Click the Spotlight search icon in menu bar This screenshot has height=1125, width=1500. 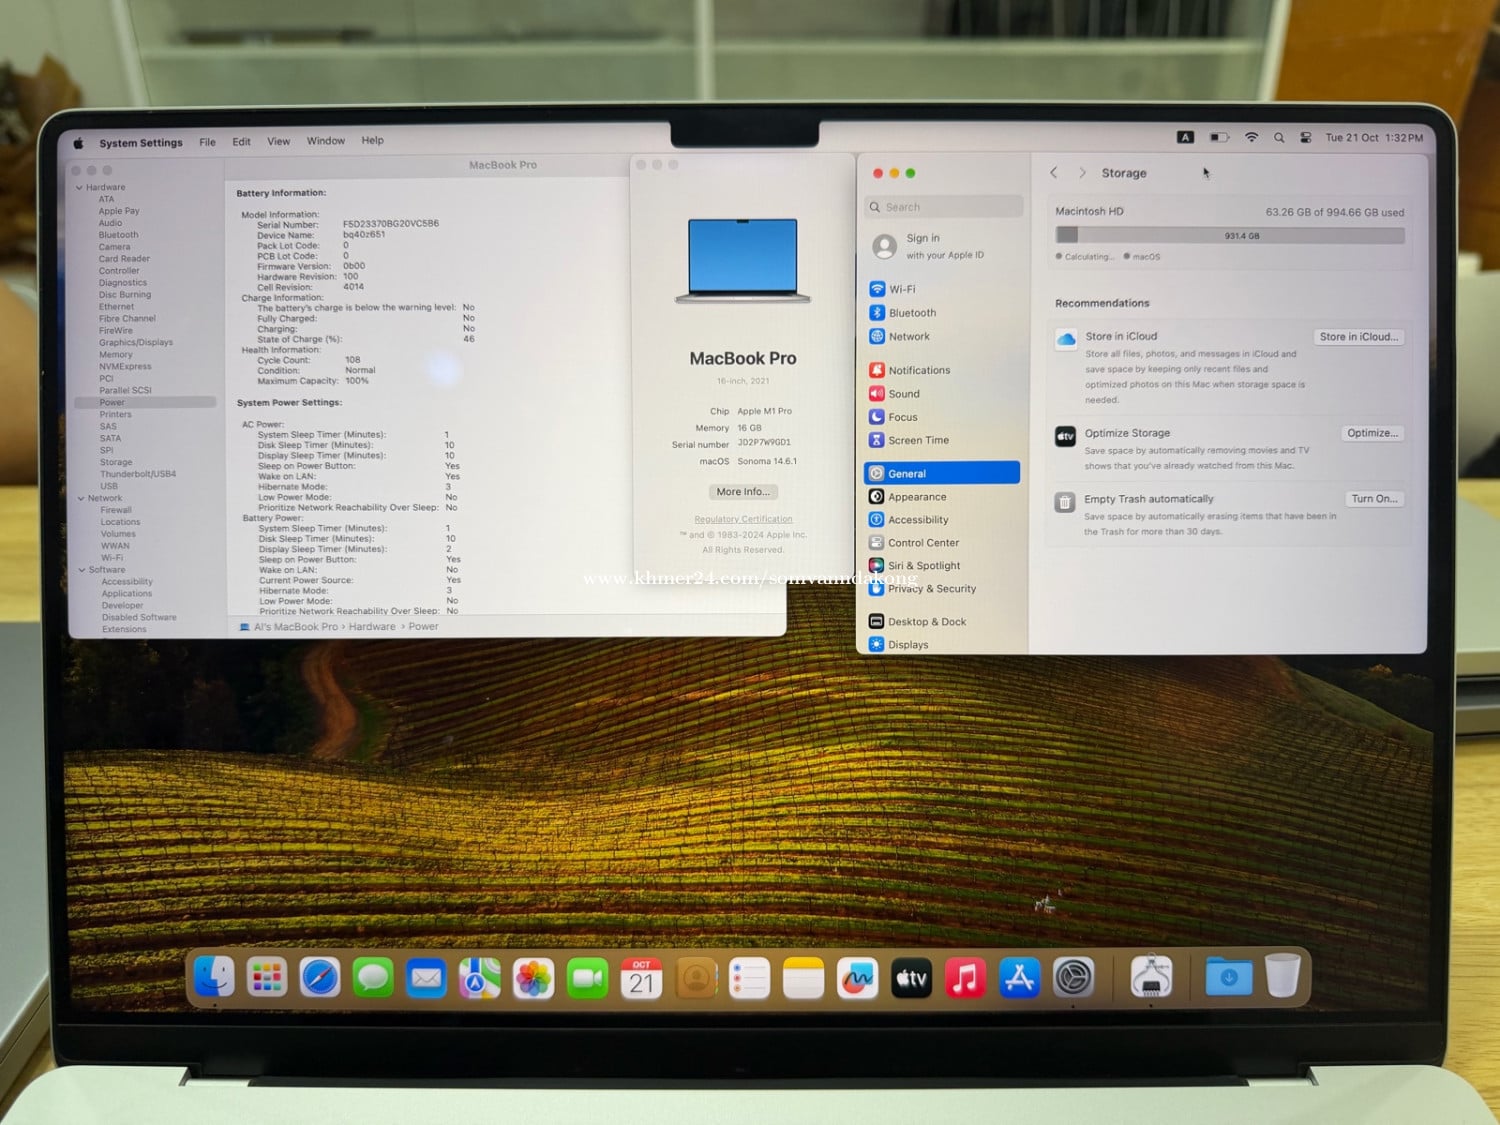(1279, 138)
